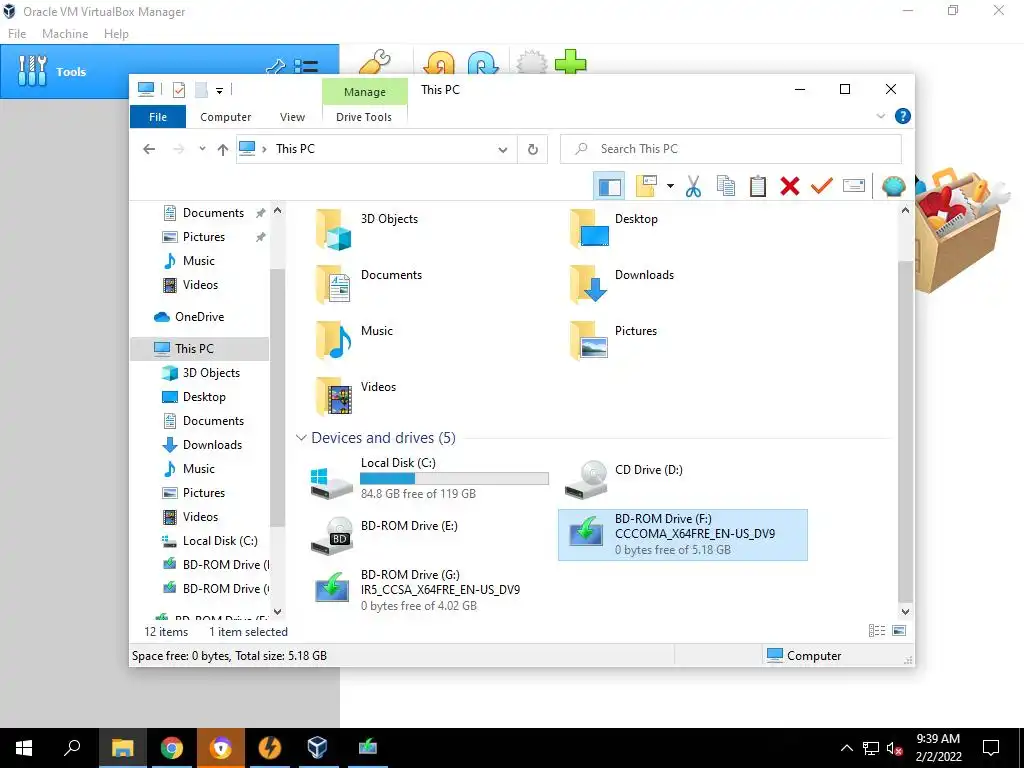Click Tools in VirtualBox Manager
Image resolution: width=1024 pixels, height=768 pixels.
71,72
